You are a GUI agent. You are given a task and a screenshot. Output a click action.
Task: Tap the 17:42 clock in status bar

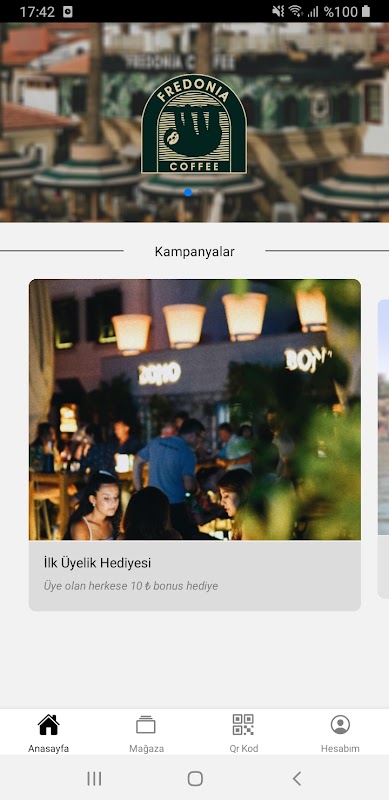(x=37, y=12)
